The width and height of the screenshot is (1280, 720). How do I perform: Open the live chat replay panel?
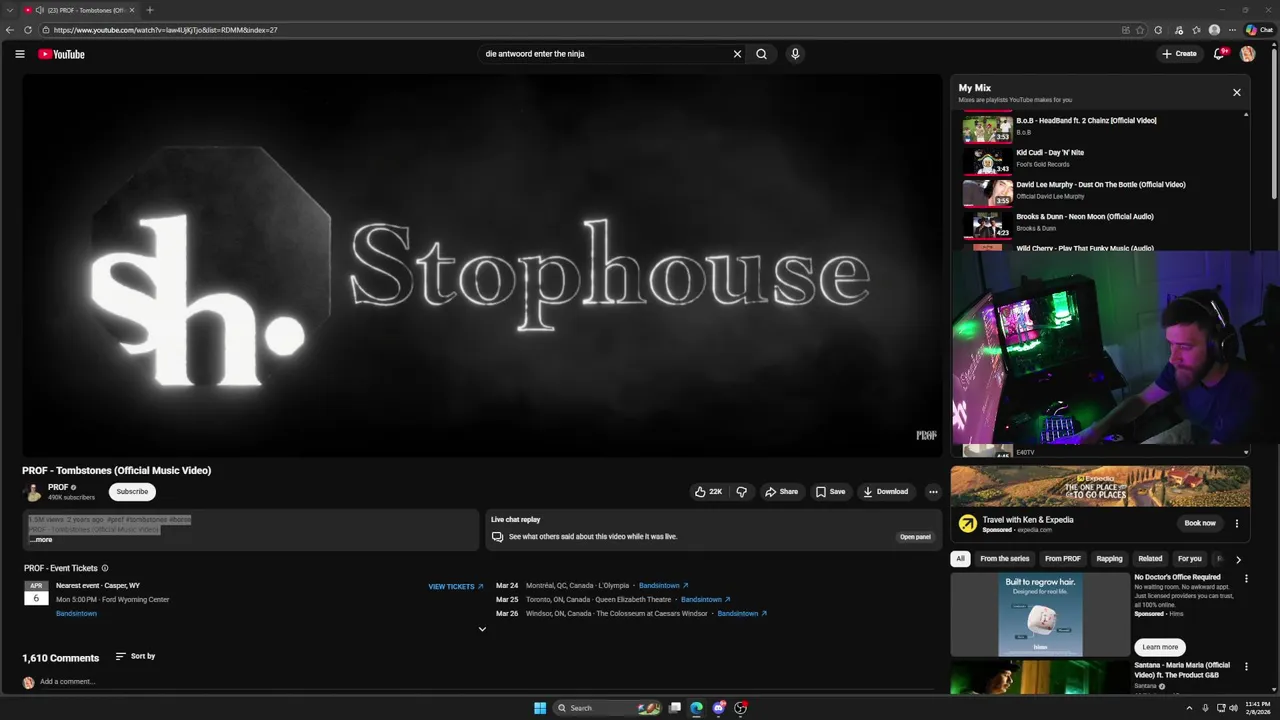pyautogui.click(x=915, y=537)
